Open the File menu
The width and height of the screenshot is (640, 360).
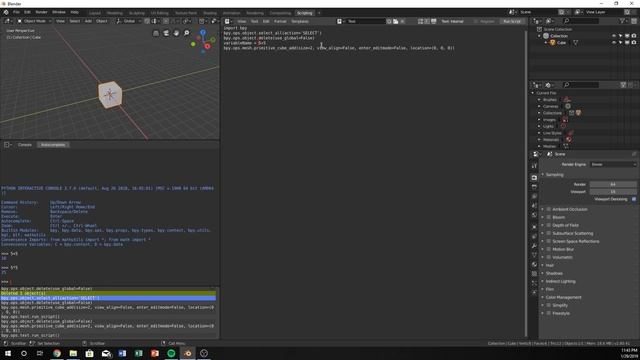16,12
